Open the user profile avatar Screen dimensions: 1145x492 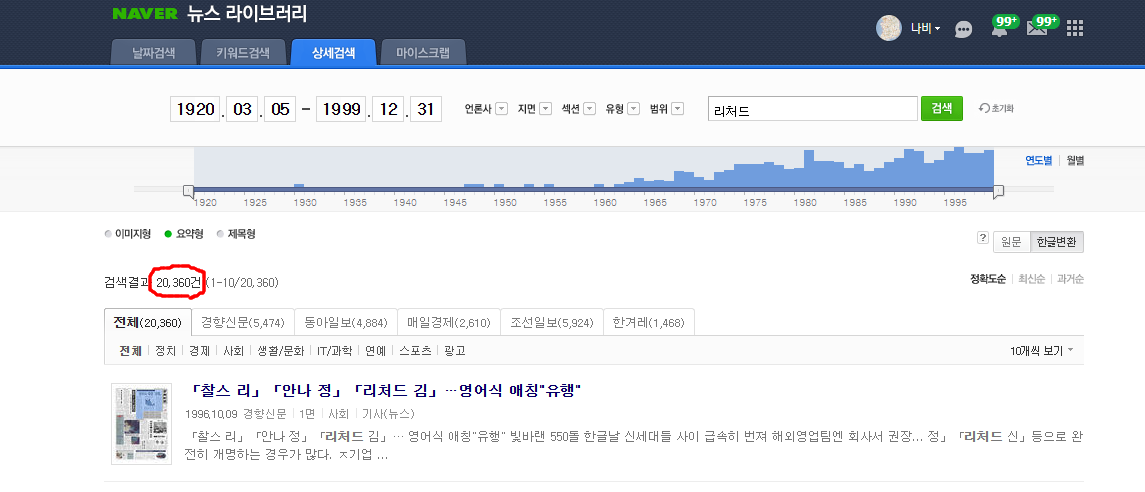click(x=889, y=28)
